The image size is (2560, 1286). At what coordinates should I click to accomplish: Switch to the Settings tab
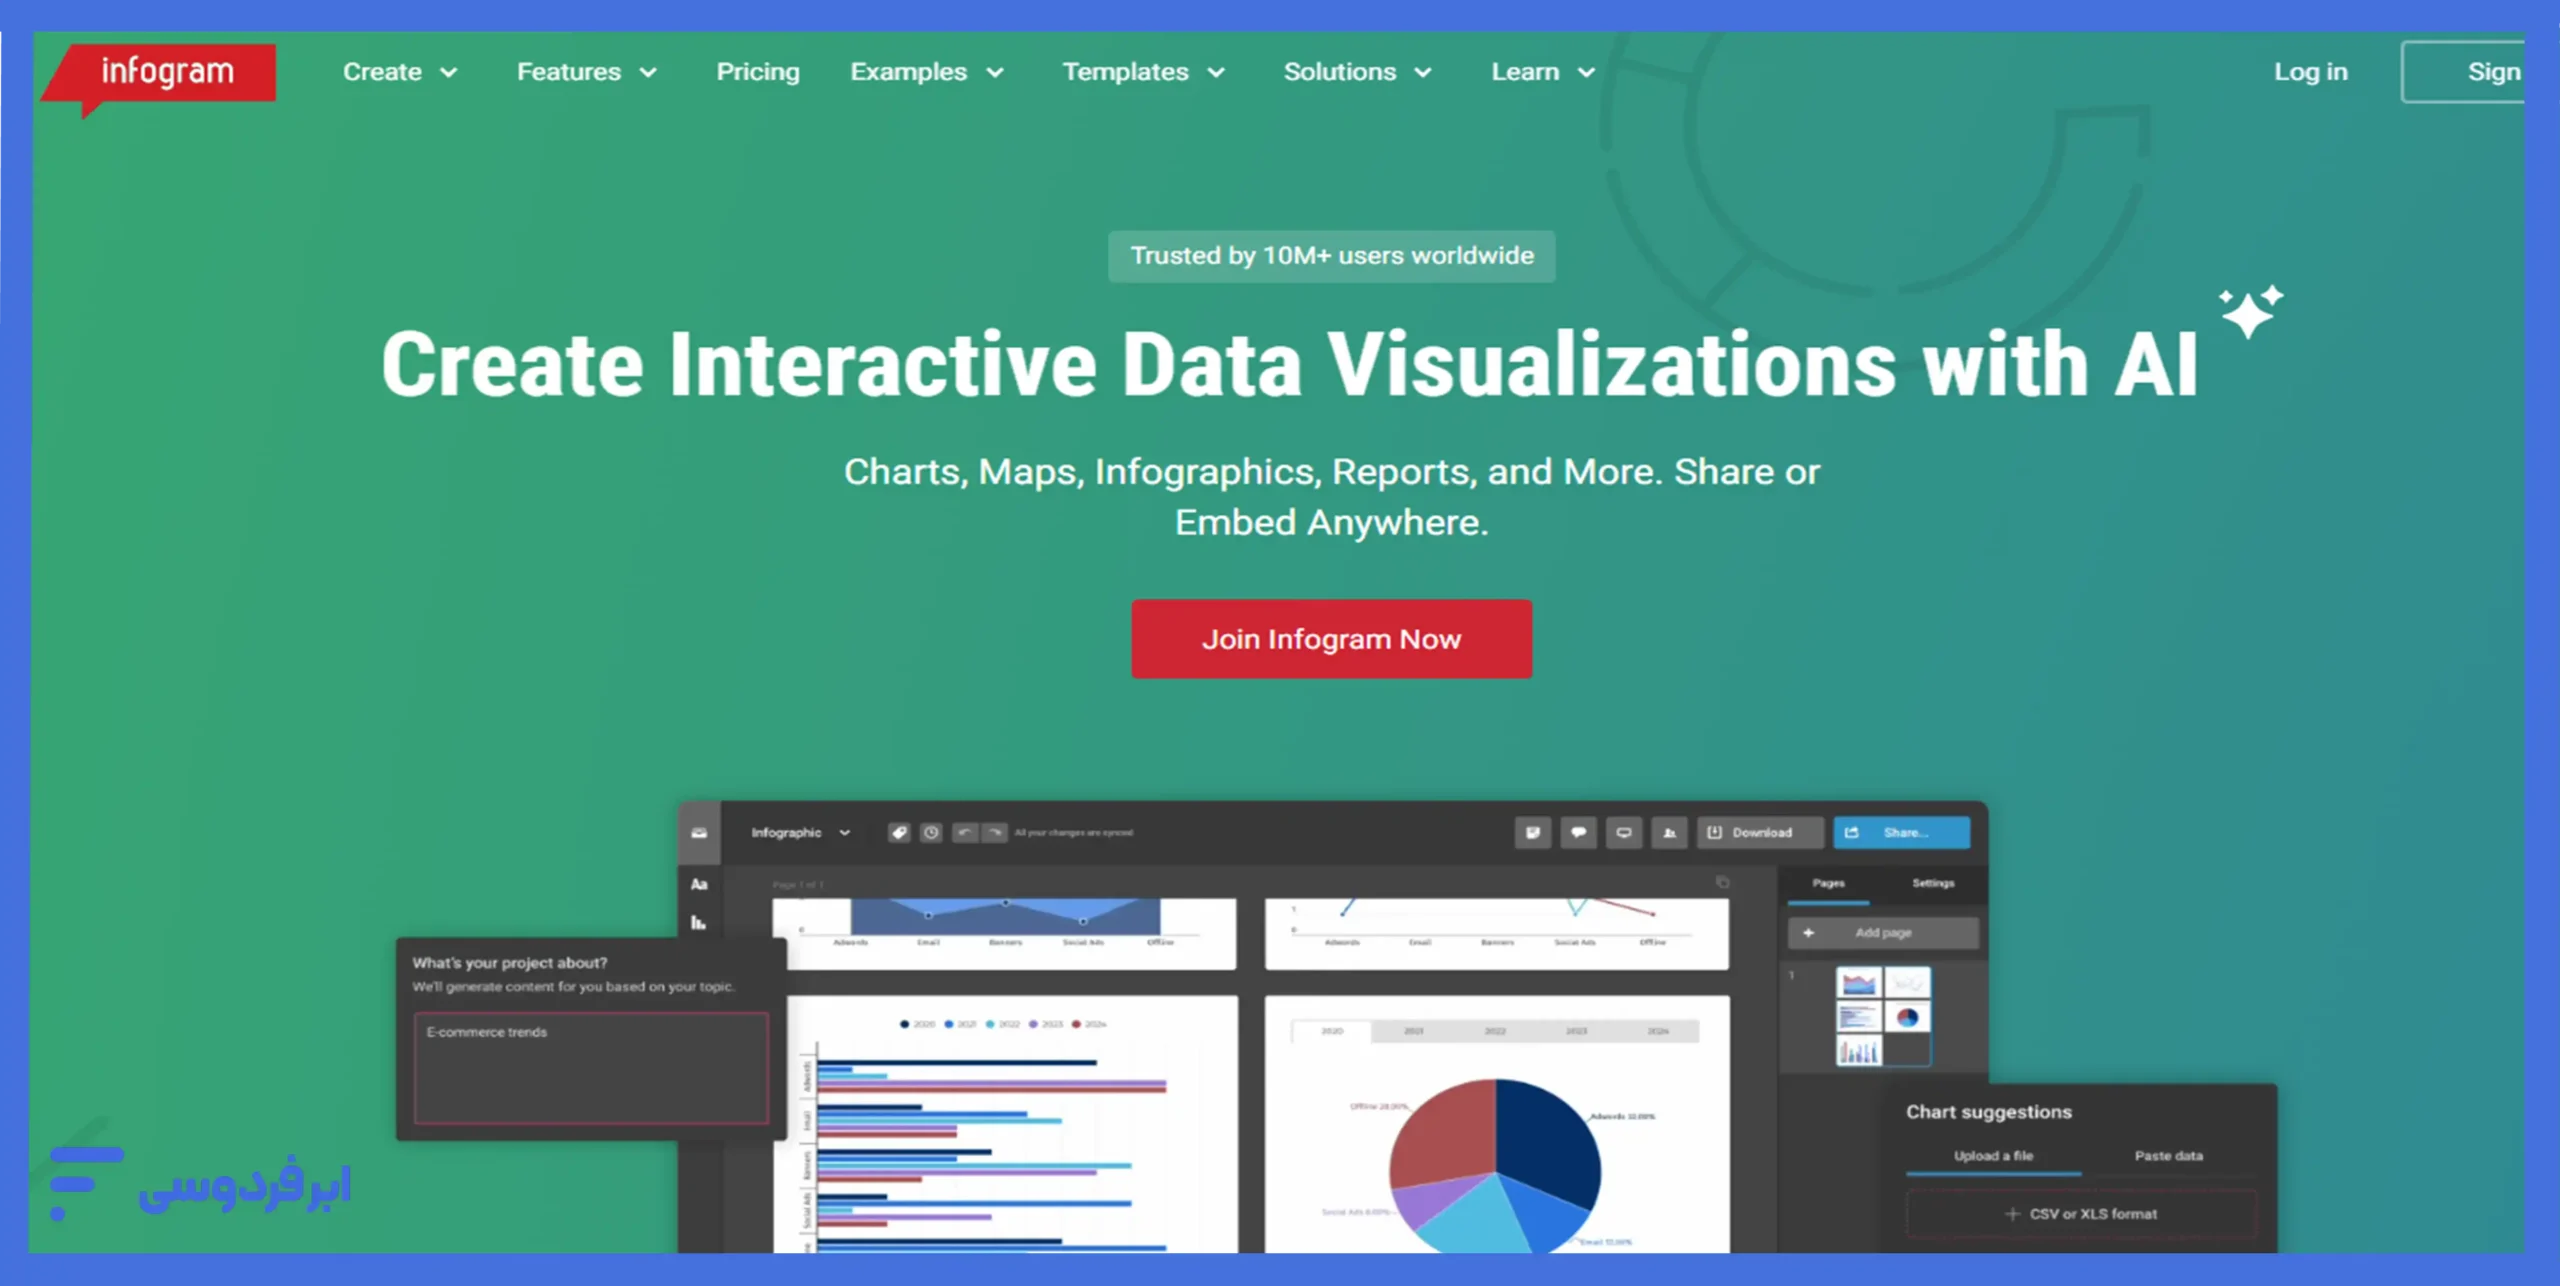point(1932,883)
